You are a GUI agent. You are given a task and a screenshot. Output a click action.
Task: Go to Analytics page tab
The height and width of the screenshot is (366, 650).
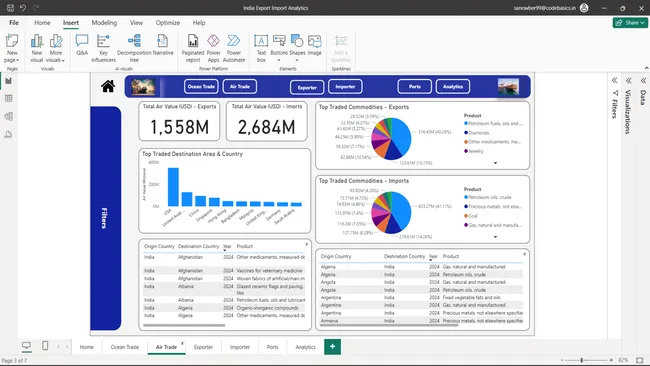click(306, 347)
